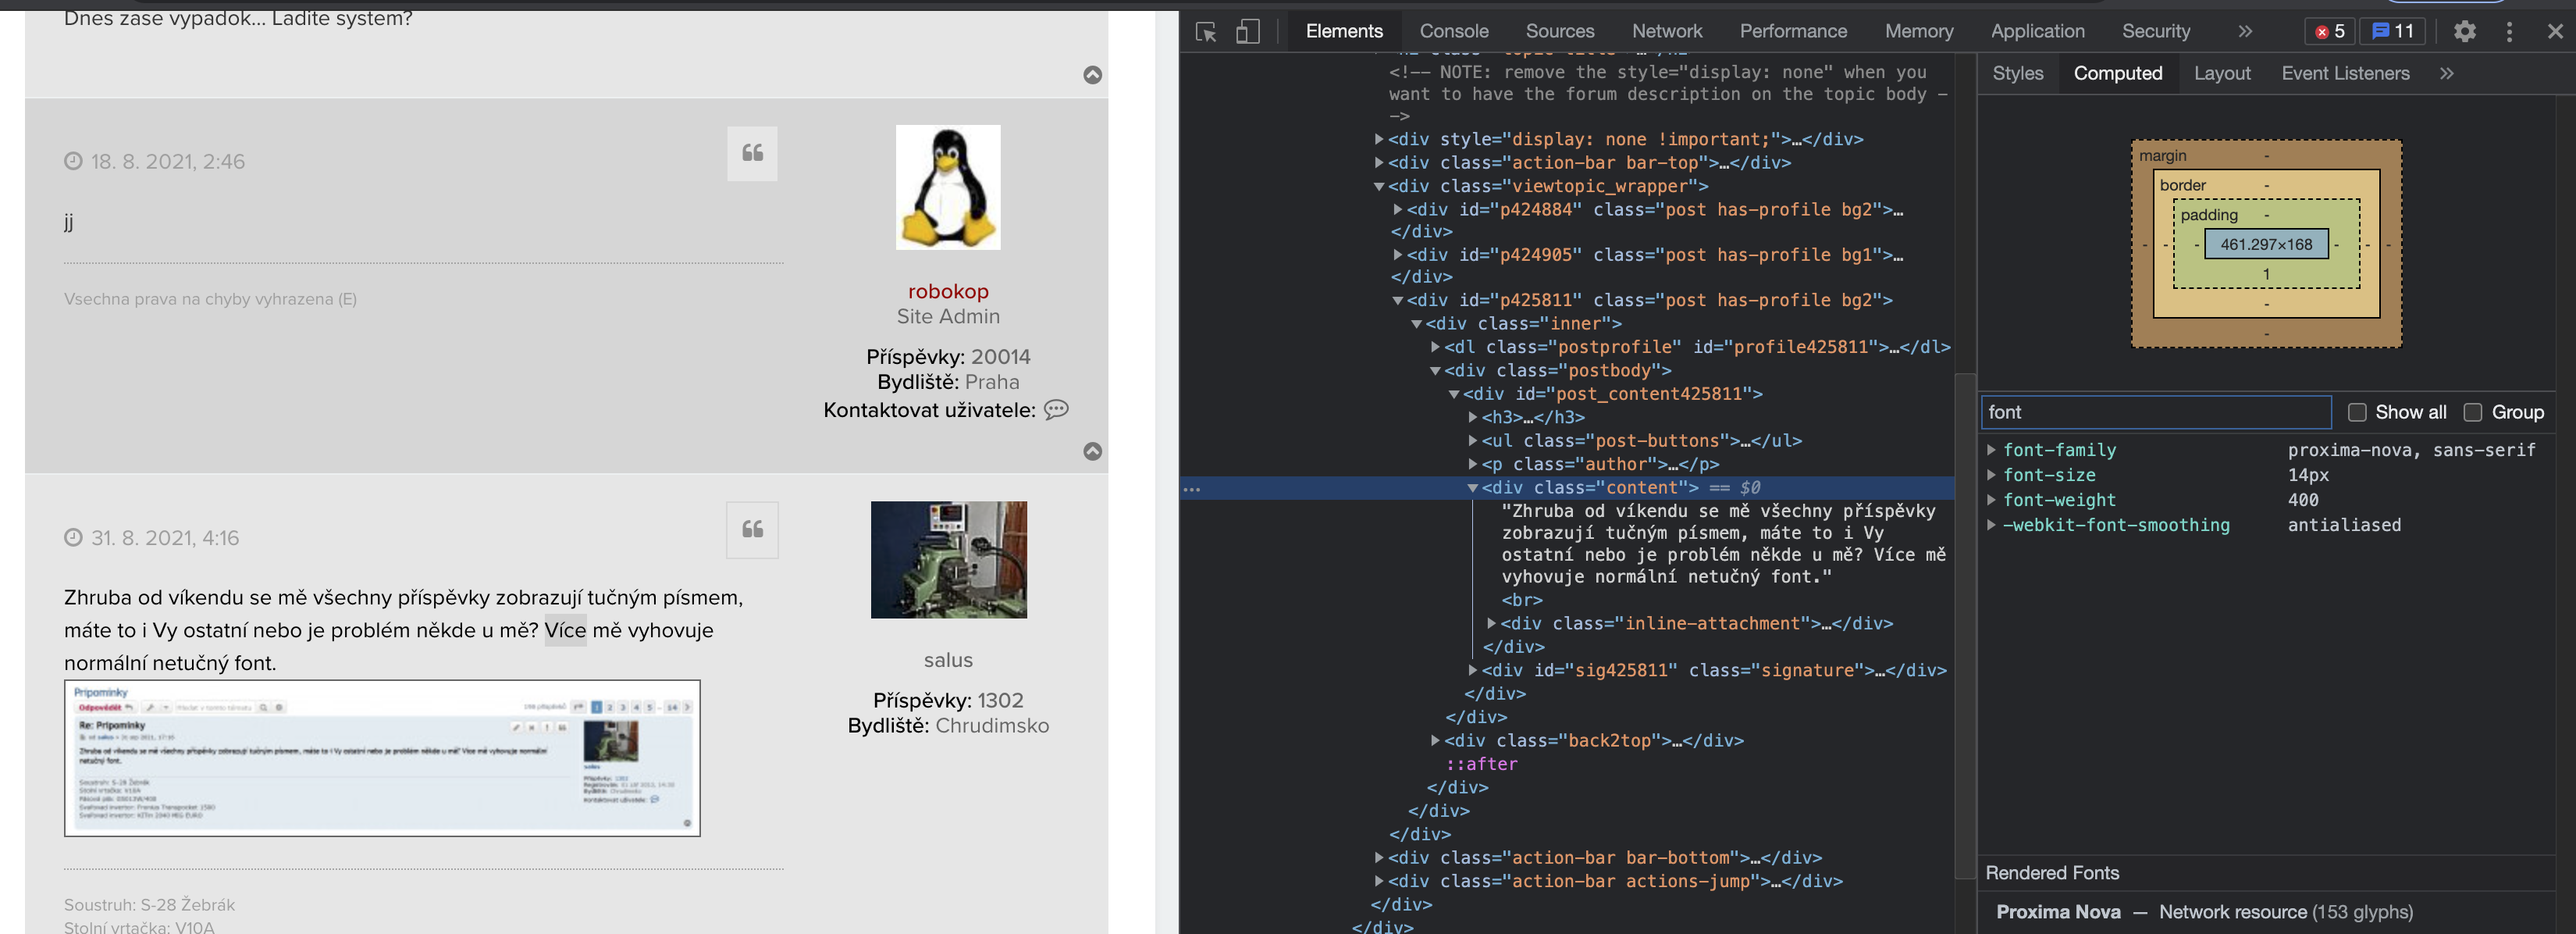Click the red error count badge

point(2330,32)
